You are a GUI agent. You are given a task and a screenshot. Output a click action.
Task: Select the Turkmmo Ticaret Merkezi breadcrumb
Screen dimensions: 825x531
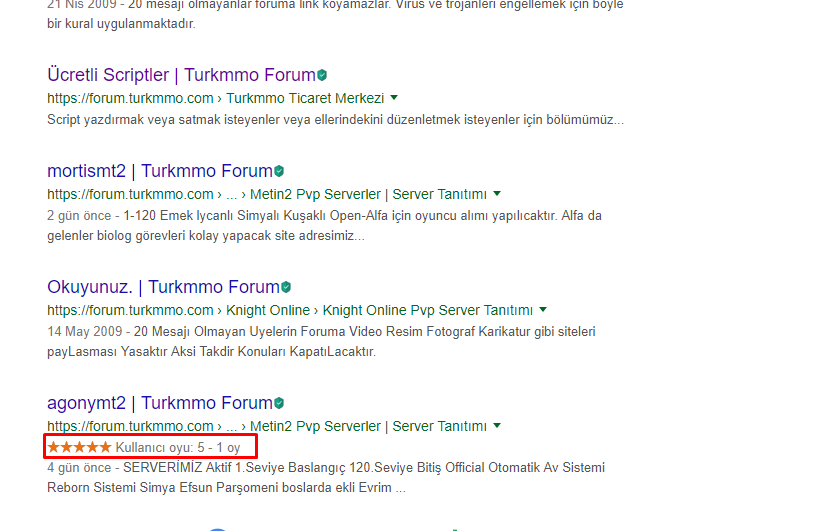pos(305,98)
